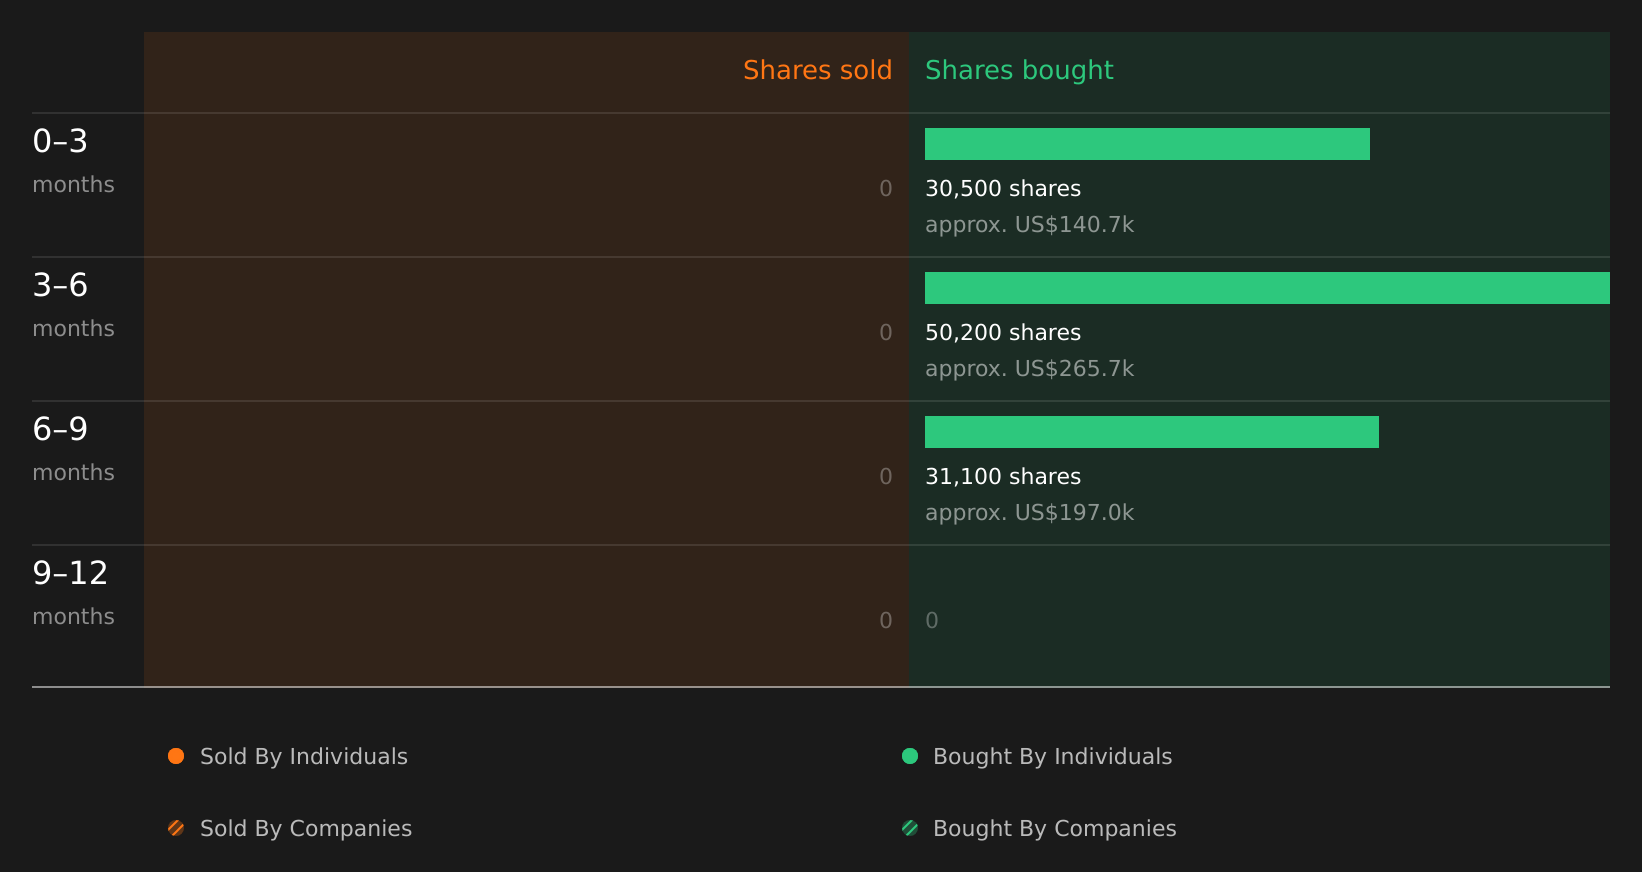Click the 0–3 months green bought bar
The image size is (1642, 872).
coord(1147,144)
